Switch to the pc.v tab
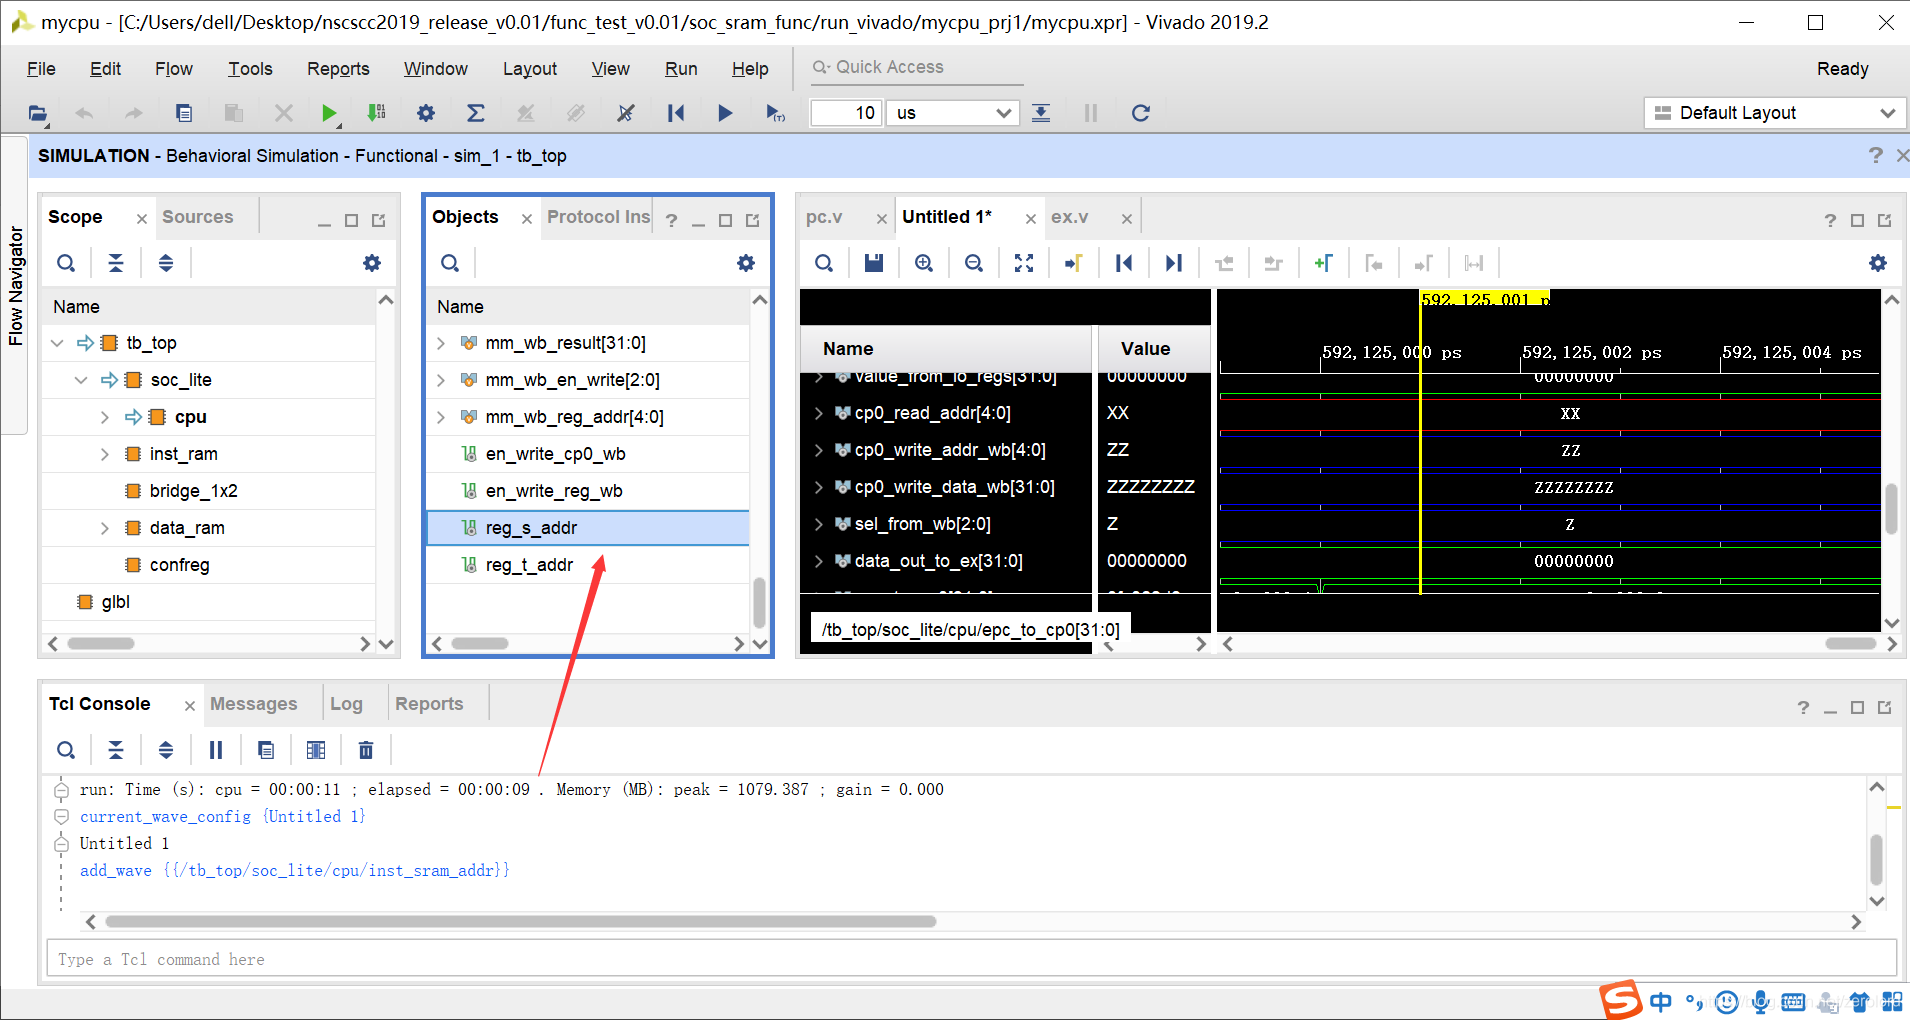The height and width of the screenshot is (1020, 1910). [x=824, y=217]
